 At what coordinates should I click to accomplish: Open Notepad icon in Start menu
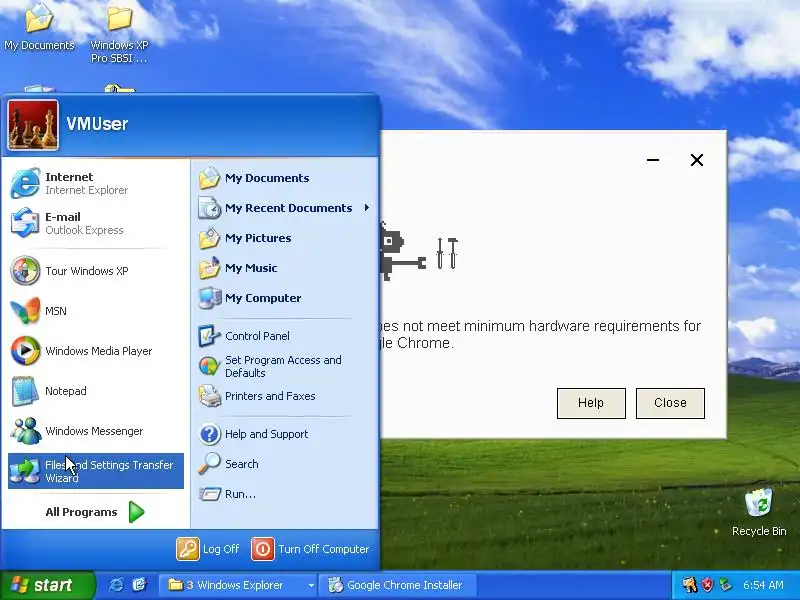click(24, 391)
